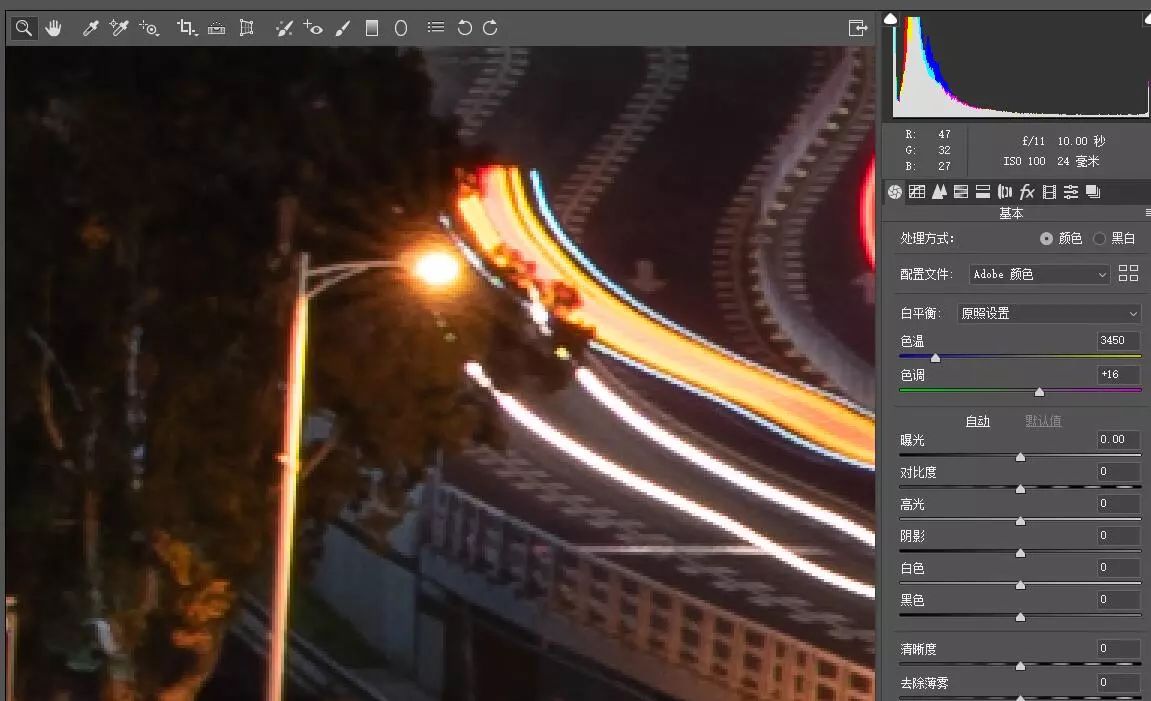This screenshot has height=701, width=1151.
Task: Rotate image counterclockwise
Action: tap(464, 28)
